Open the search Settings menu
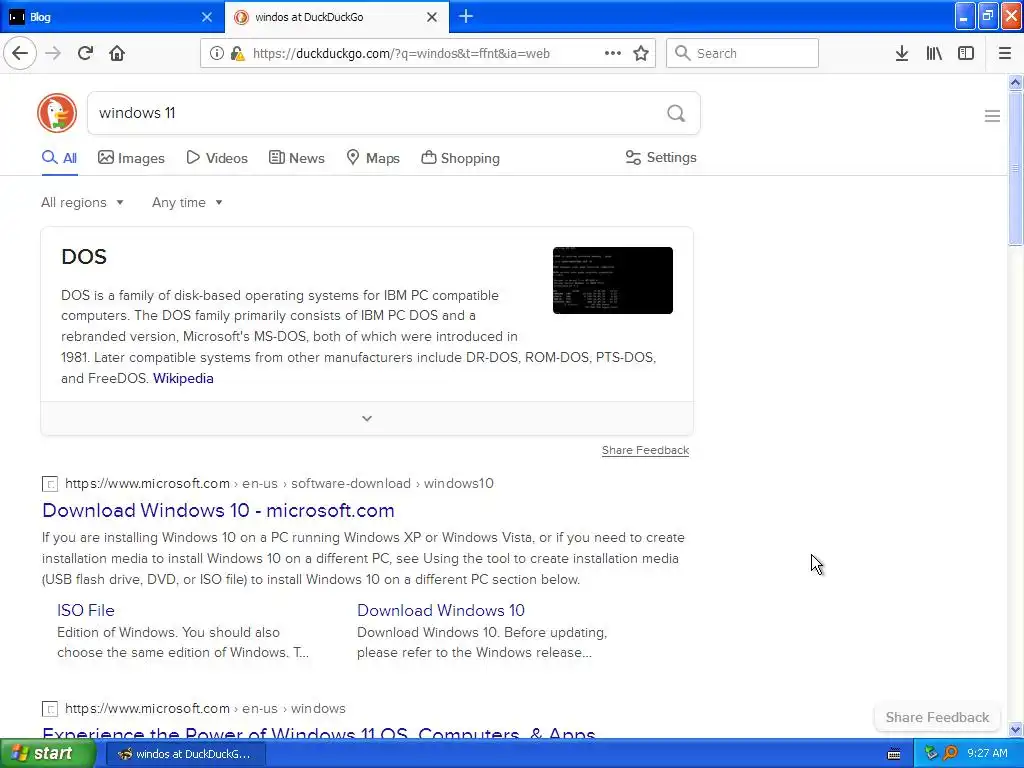Screen dimensions: 1024x768 [661, 157]
